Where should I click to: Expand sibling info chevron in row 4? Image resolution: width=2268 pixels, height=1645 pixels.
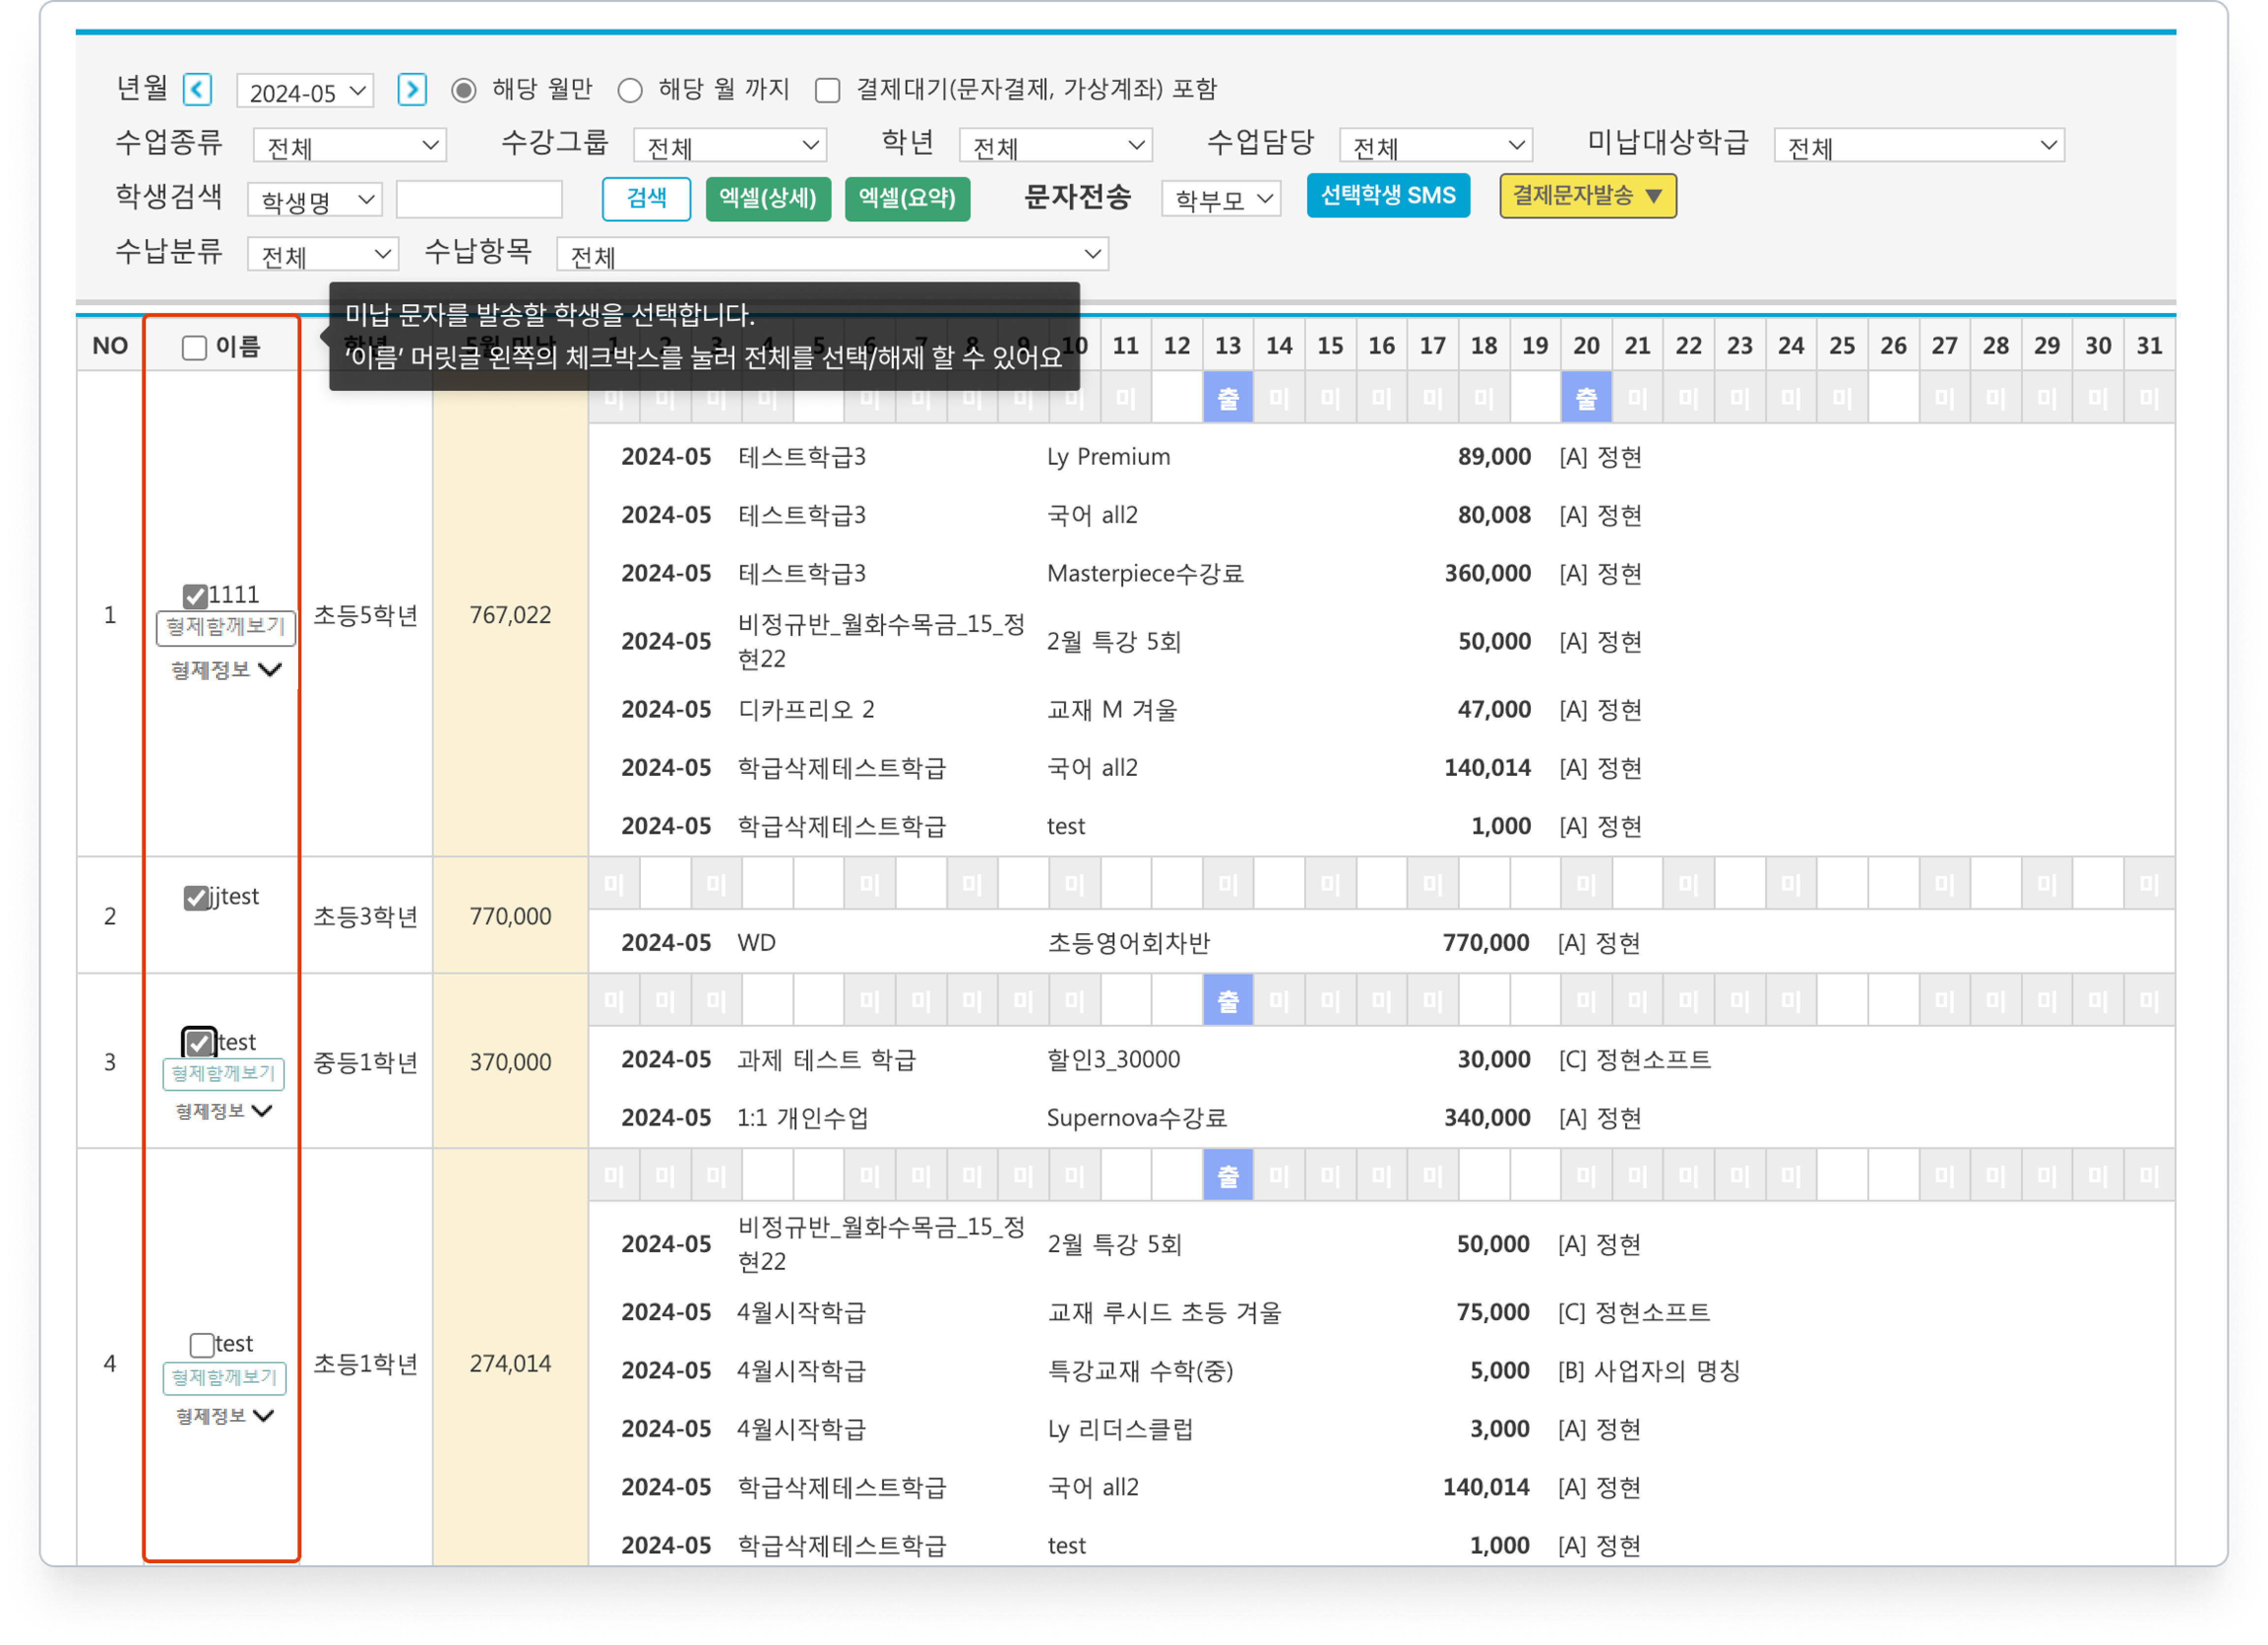[264, 1415]
